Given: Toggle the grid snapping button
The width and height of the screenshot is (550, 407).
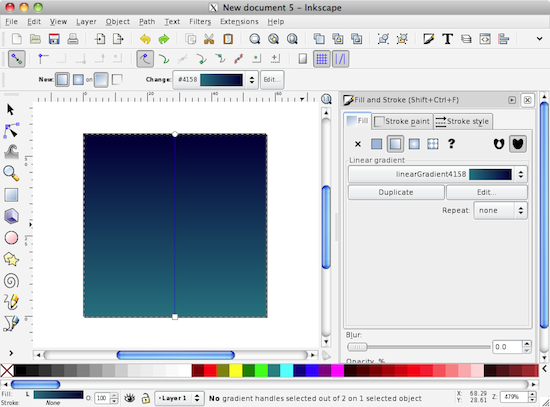Looking at the screenshot, I should [321, 59].
